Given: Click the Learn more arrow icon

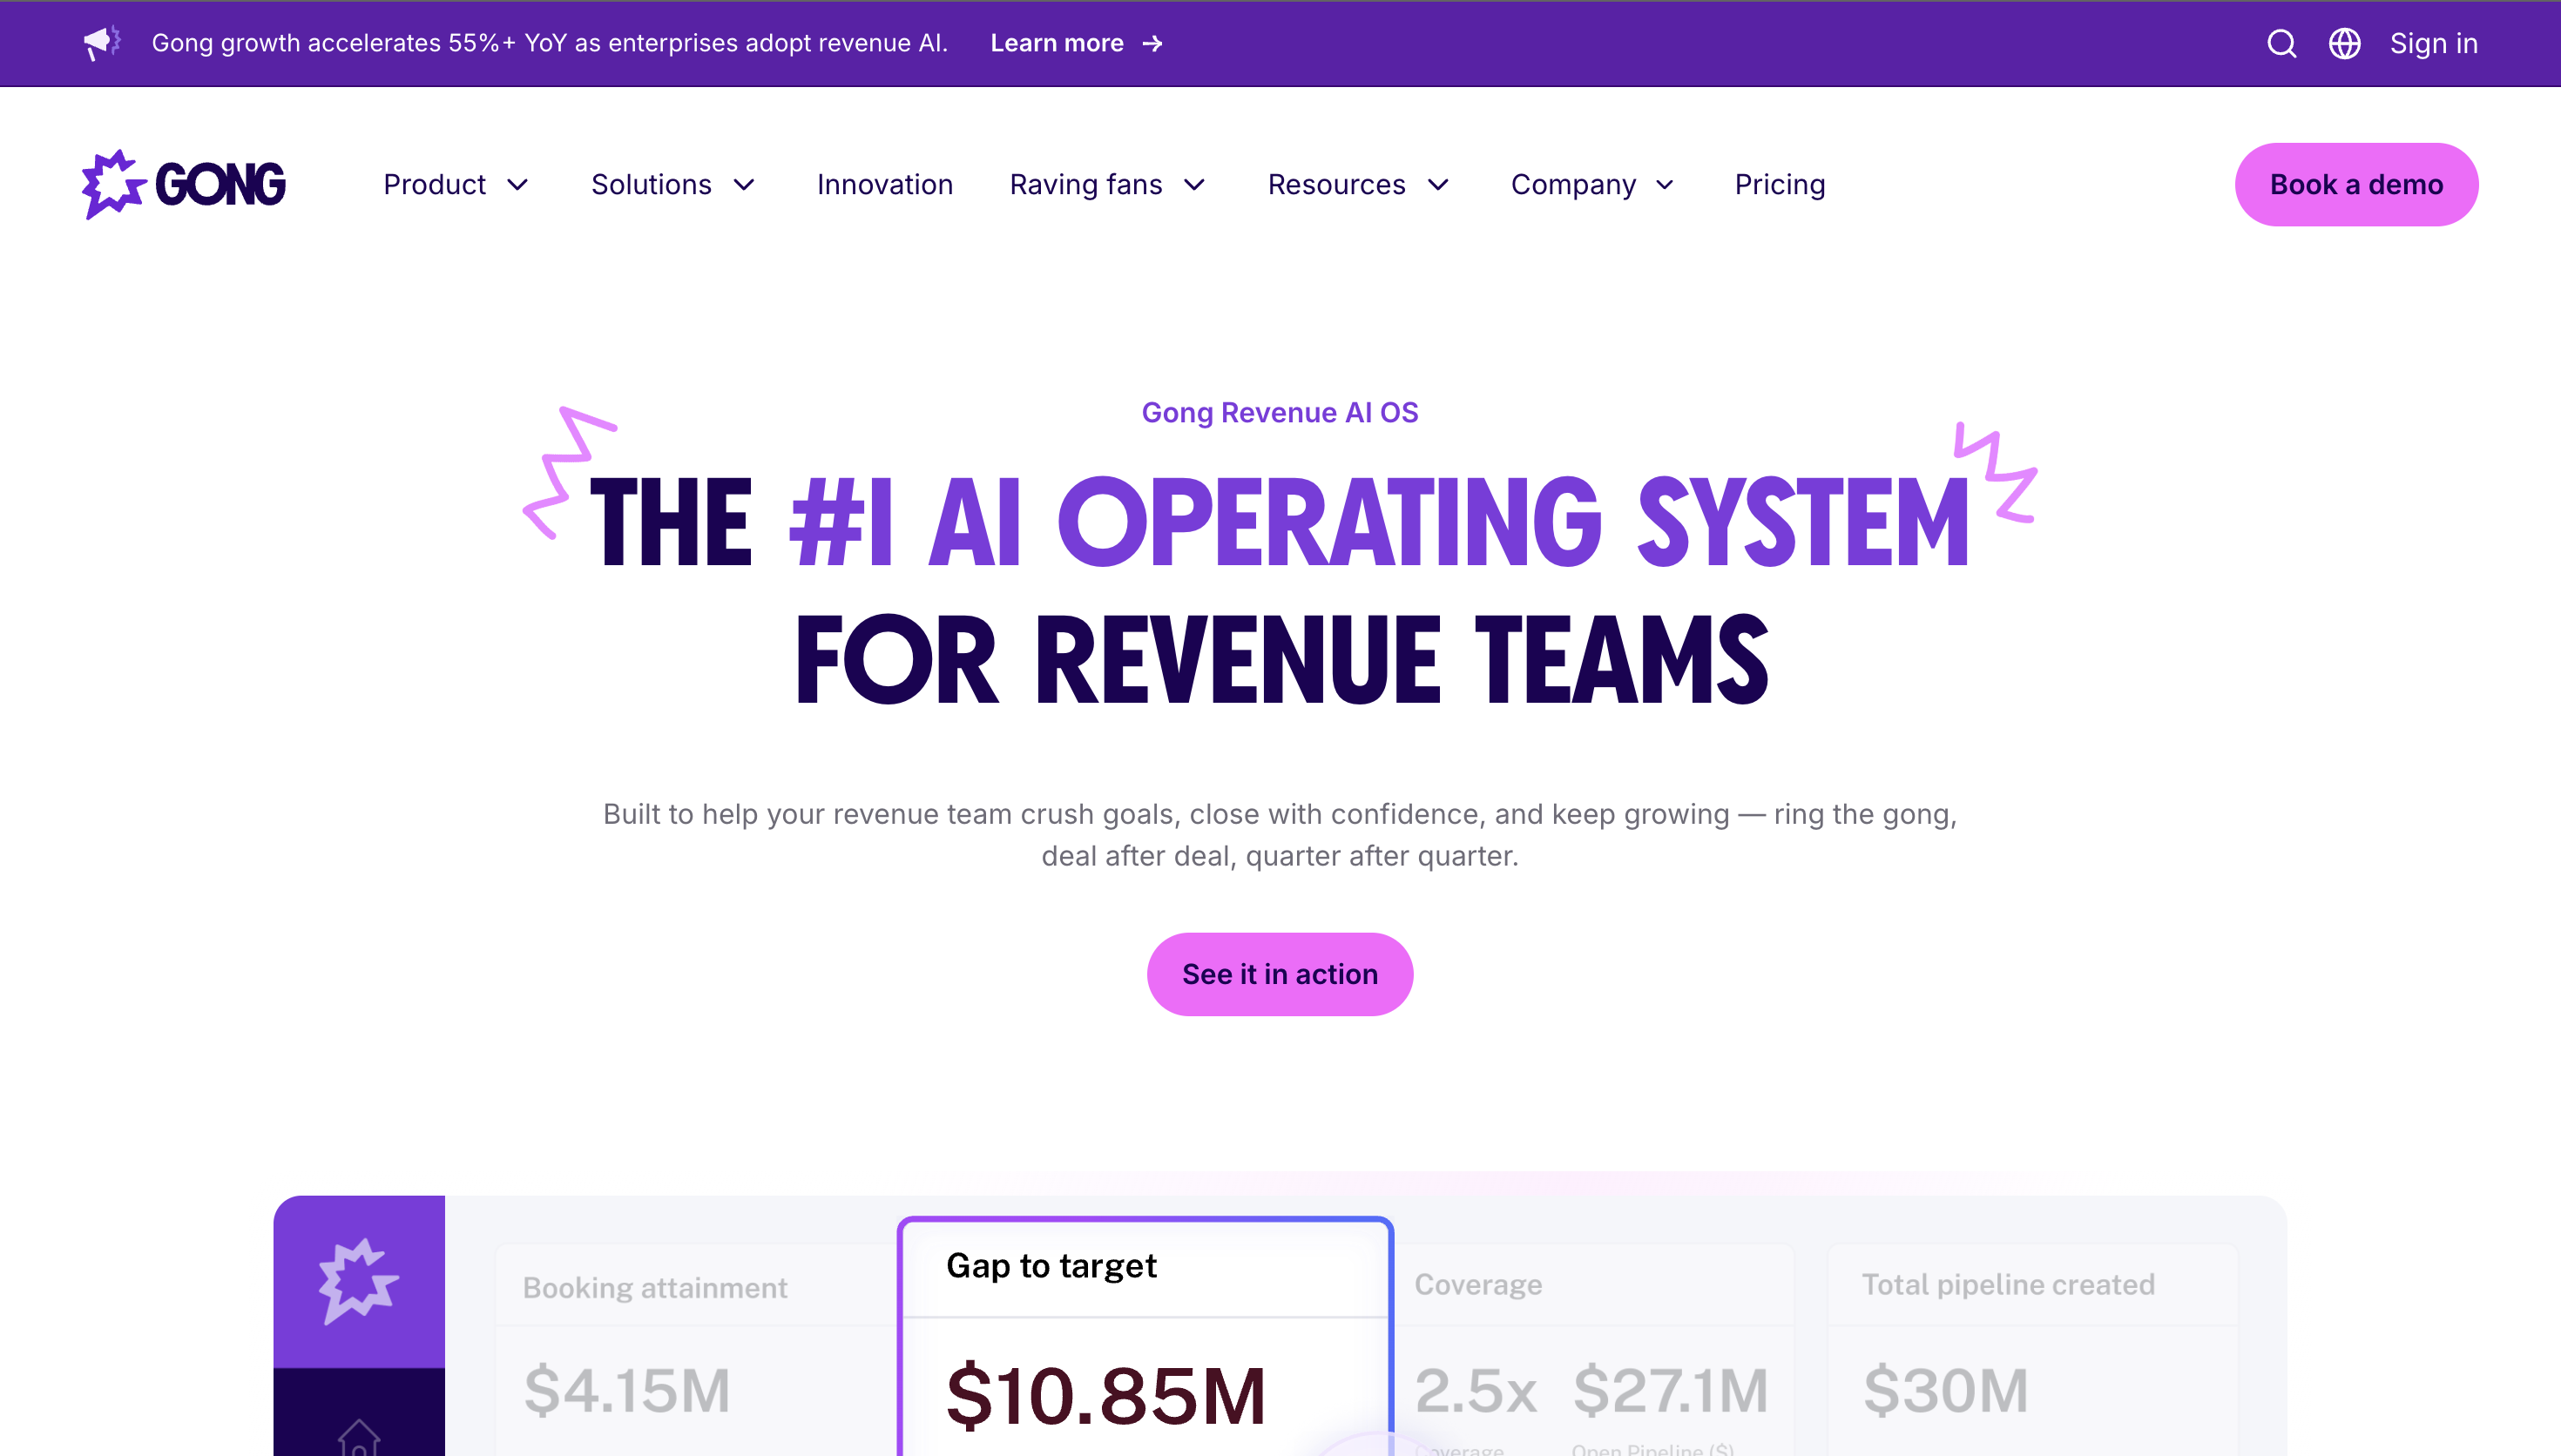Looking at the screenshot, I should coord(1153,44).
